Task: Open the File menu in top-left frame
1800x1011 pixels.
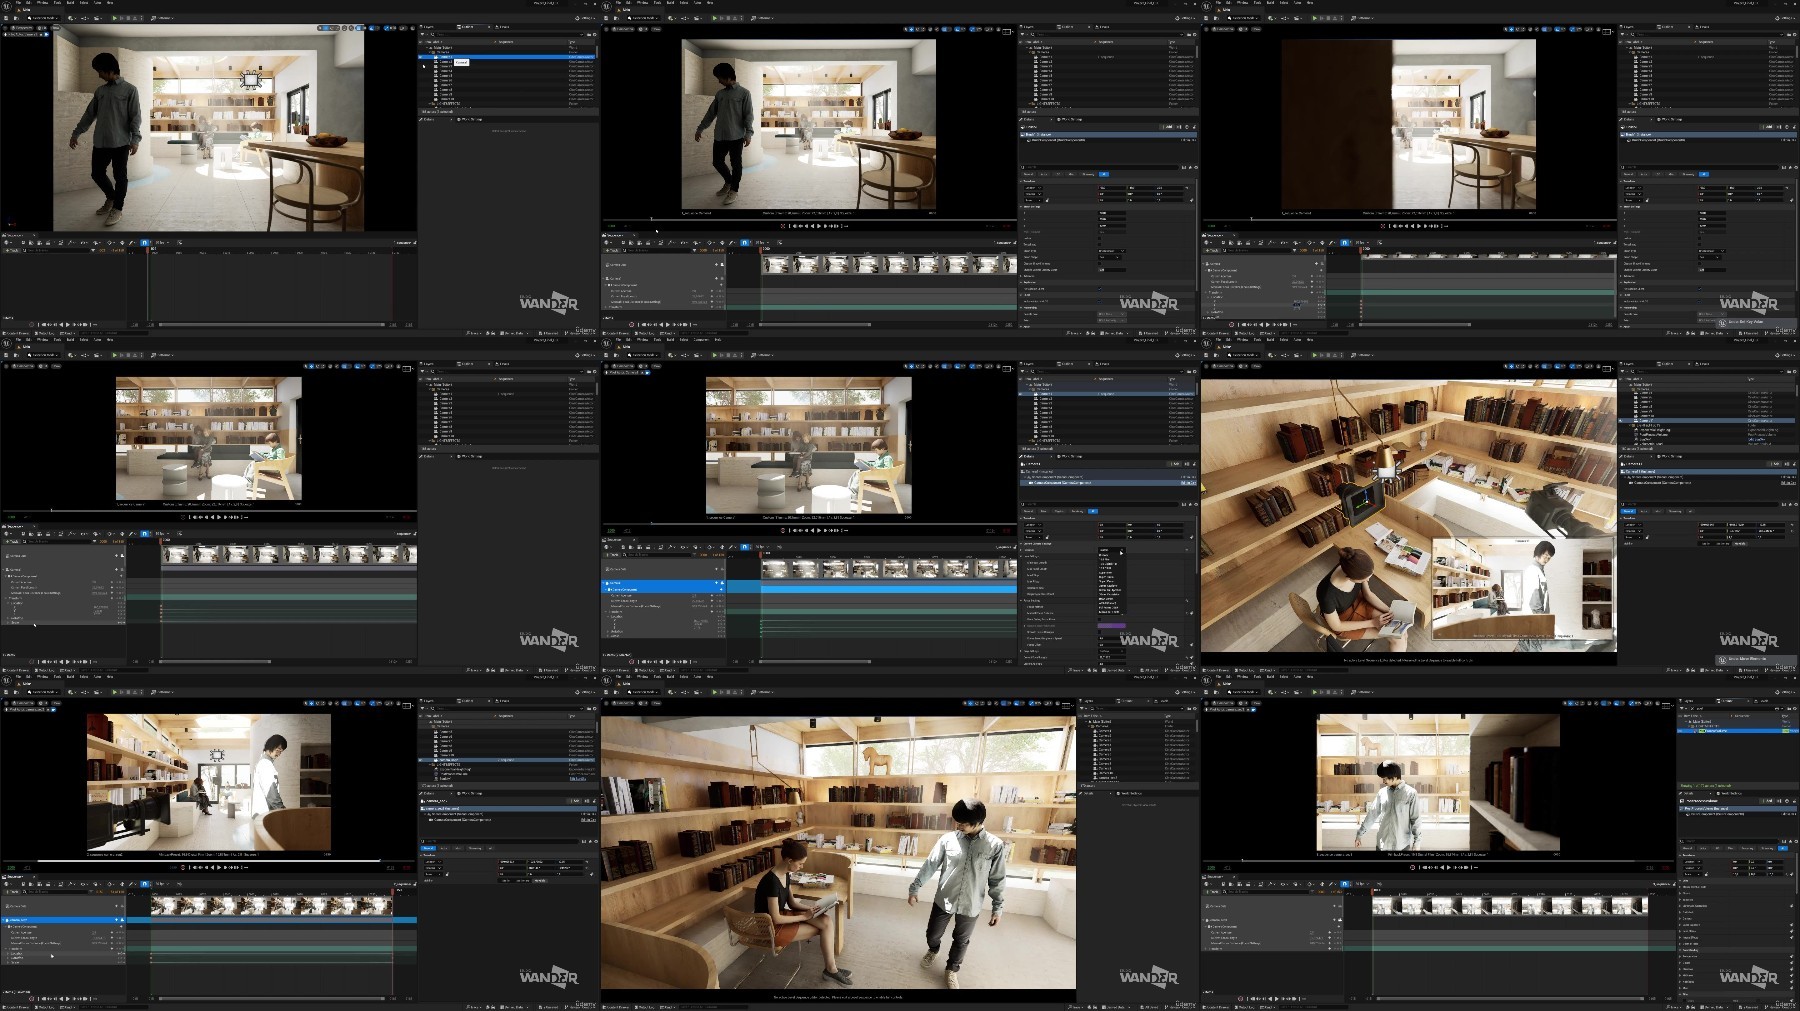Action: [18, 3]
